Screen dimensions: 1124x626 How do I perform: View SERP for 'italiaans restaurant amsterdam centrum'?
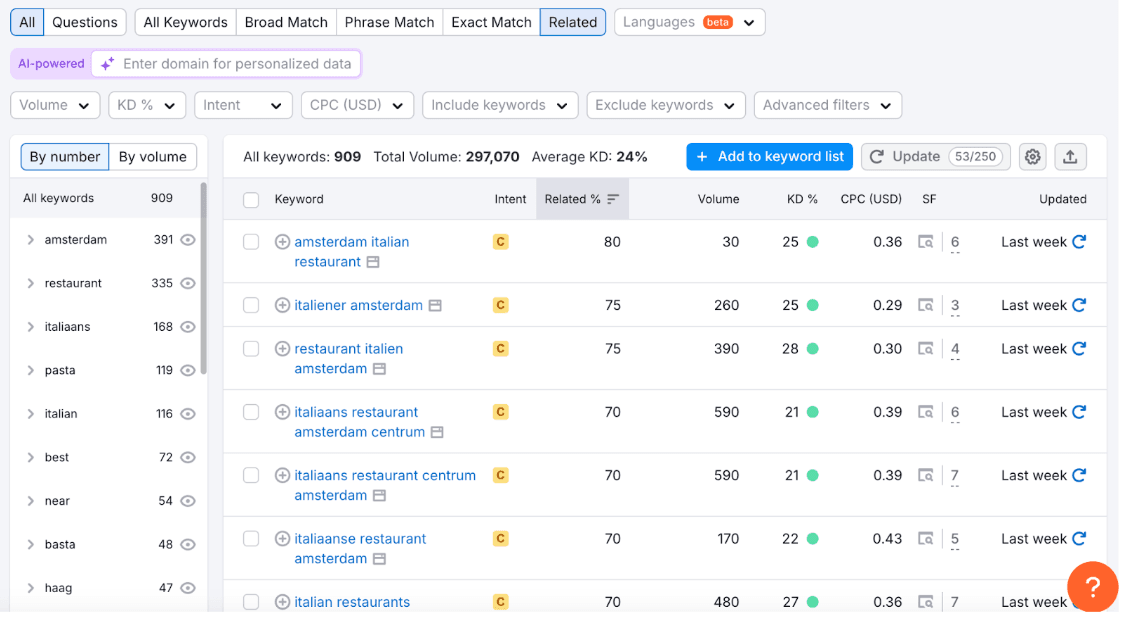925,412
